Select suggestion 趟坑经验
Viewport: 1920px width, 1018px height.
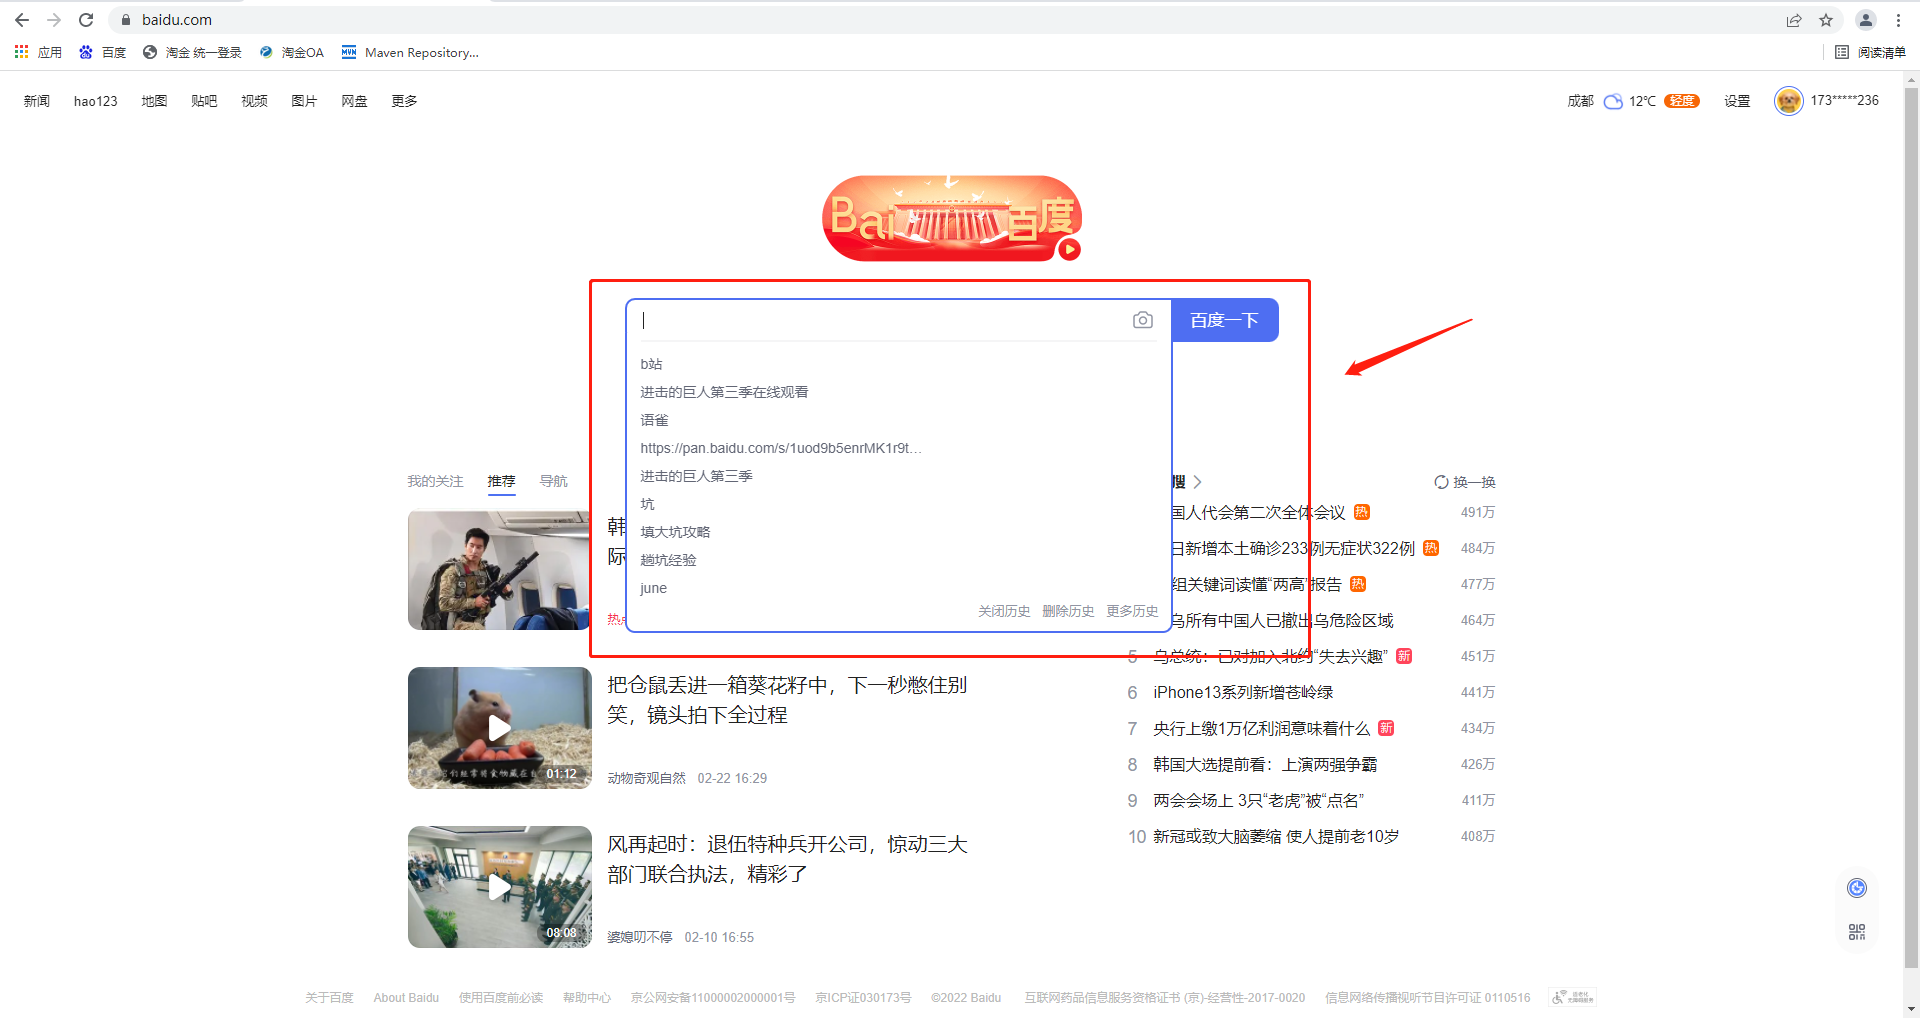point(668,560)
